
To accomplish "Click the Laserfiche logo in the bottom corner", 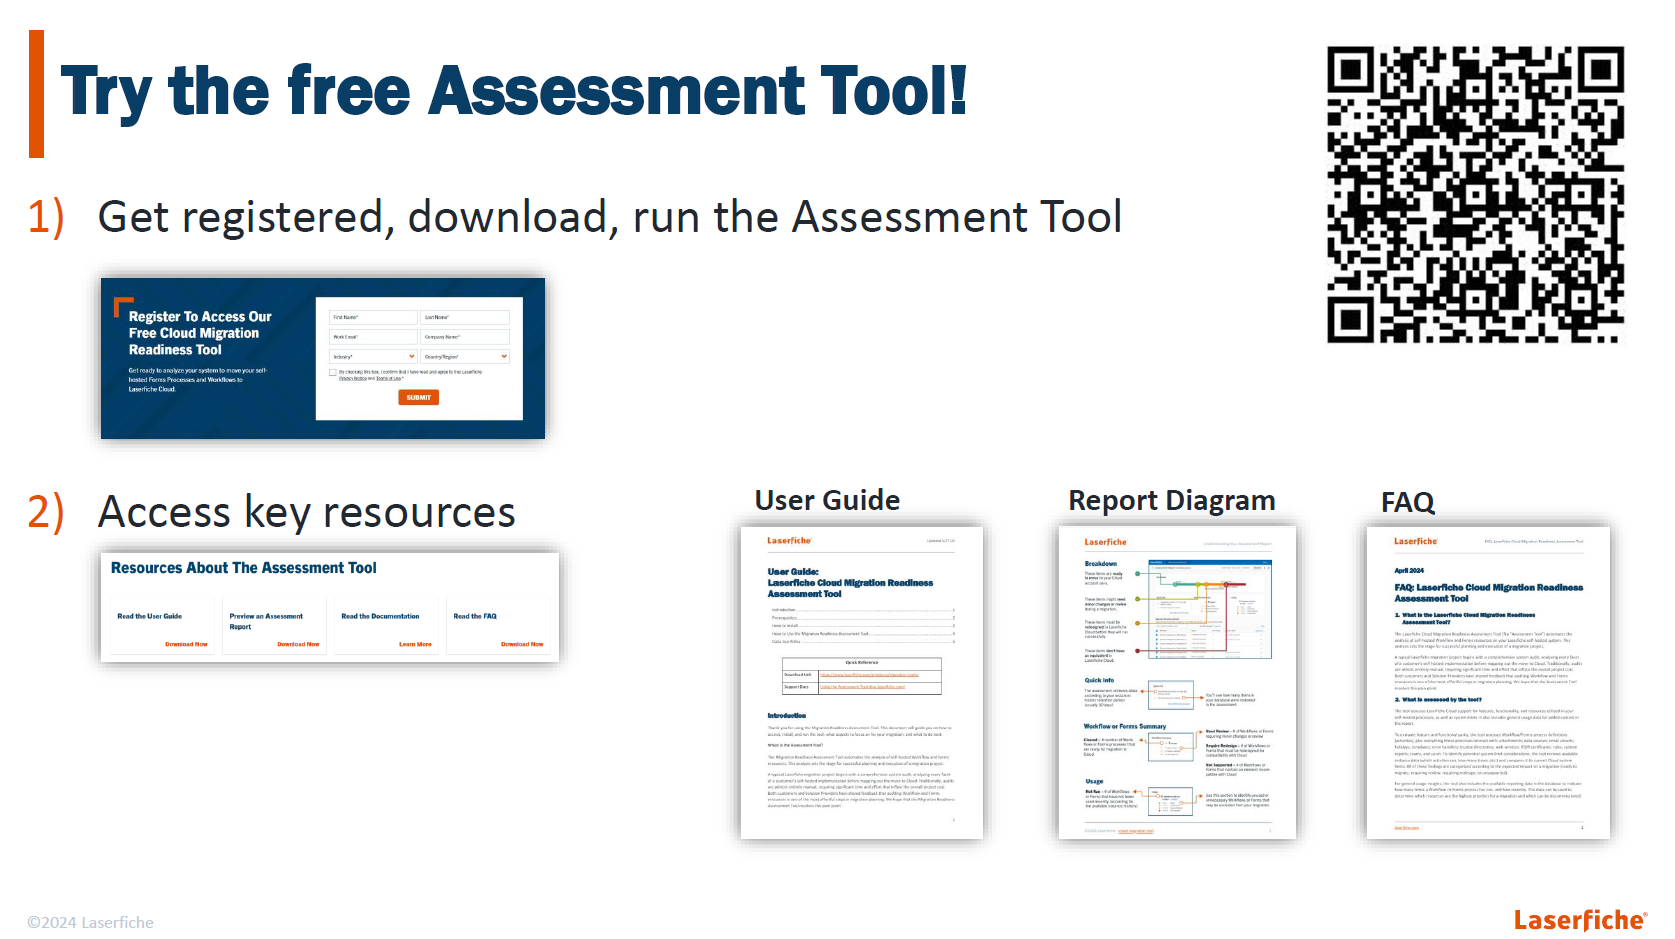I will coord(1580,920).
